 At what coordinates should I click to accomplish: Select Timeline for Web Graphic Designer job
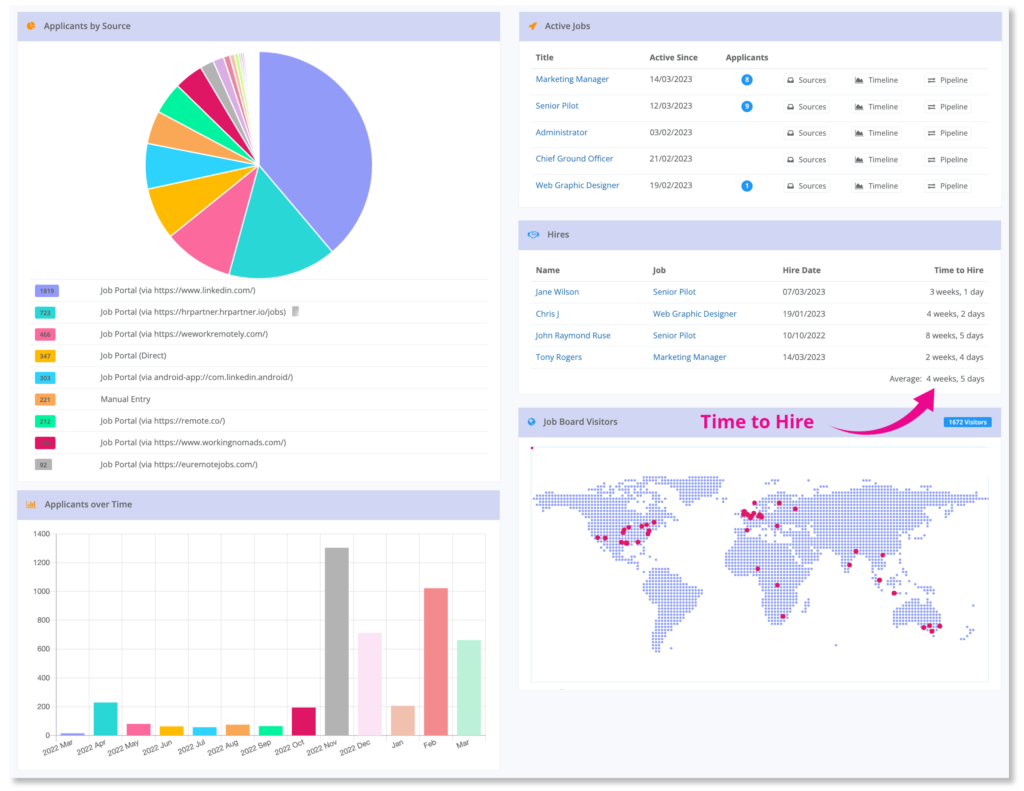click(x=876, y=186)
